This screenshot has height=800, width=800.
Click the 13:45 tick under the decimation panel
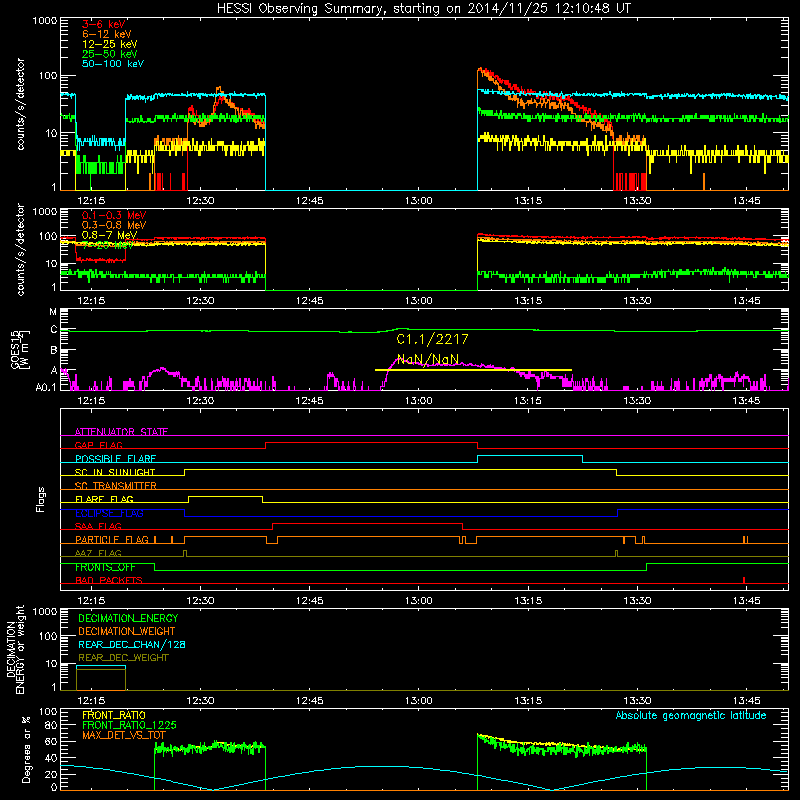pos(746,701)
